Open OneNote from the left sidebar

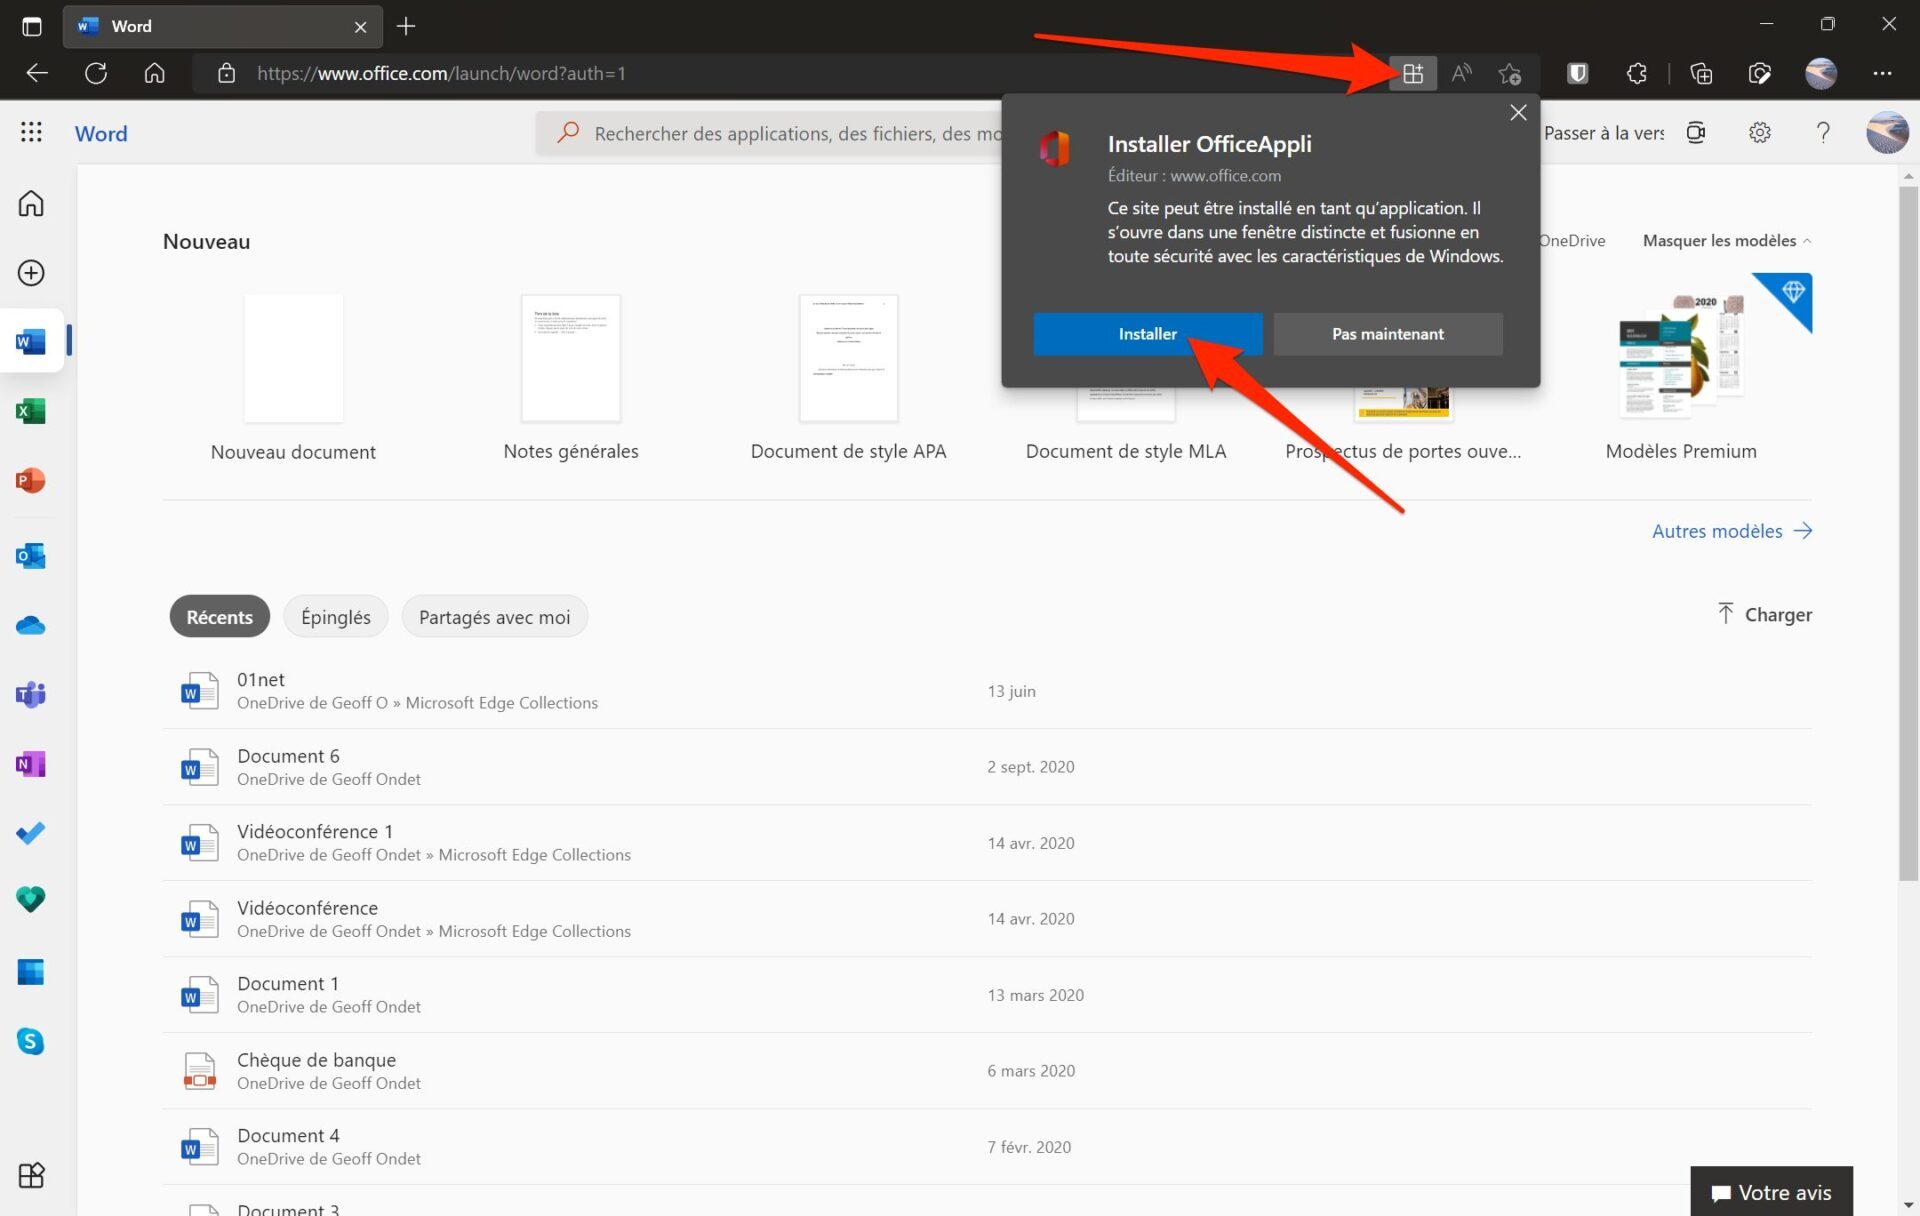[x=31, y=763]
